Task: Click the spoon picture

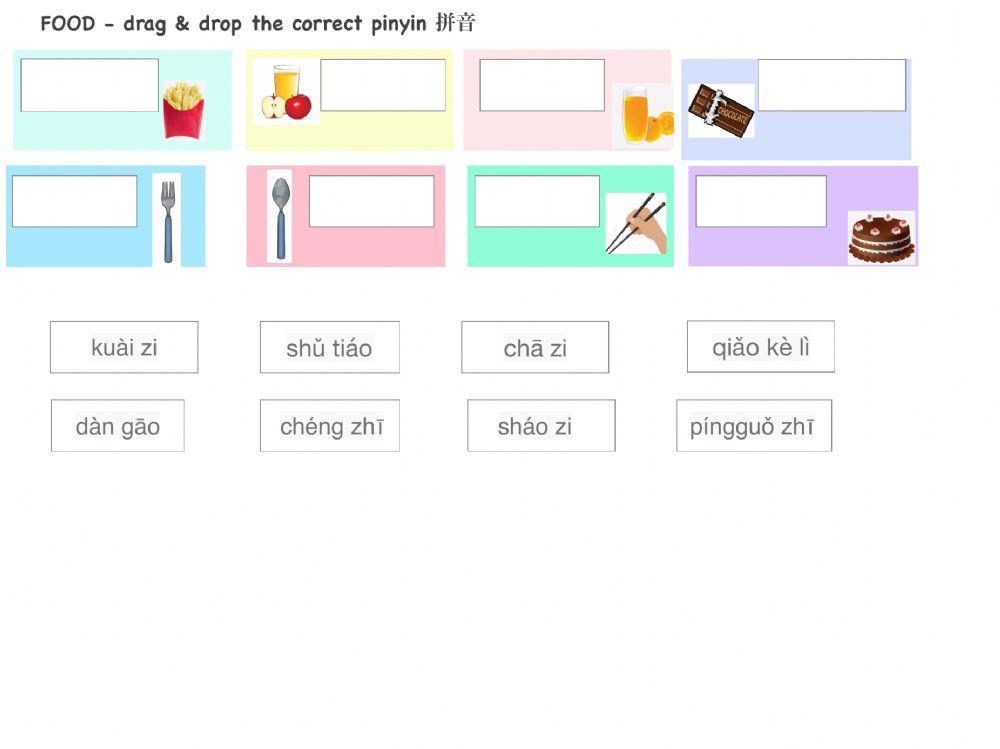Action: [280, 216]
